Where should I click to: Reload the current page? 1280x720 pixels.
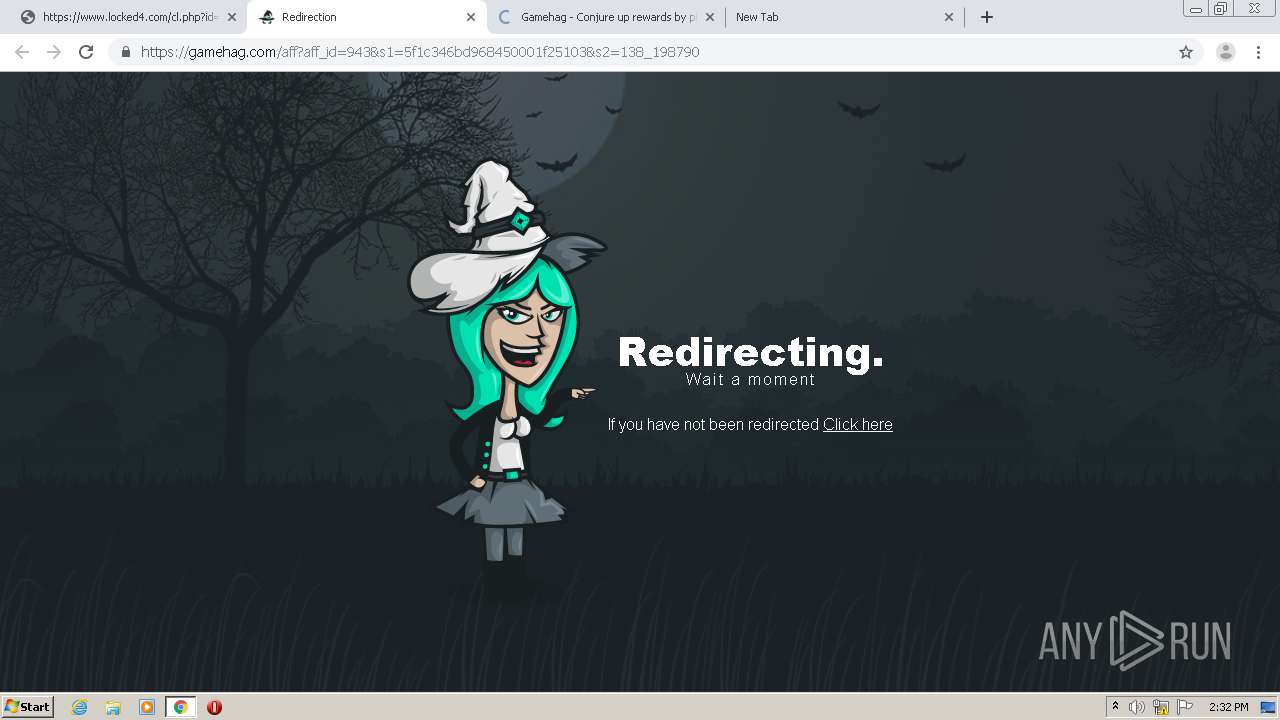(x=86, y=52)
